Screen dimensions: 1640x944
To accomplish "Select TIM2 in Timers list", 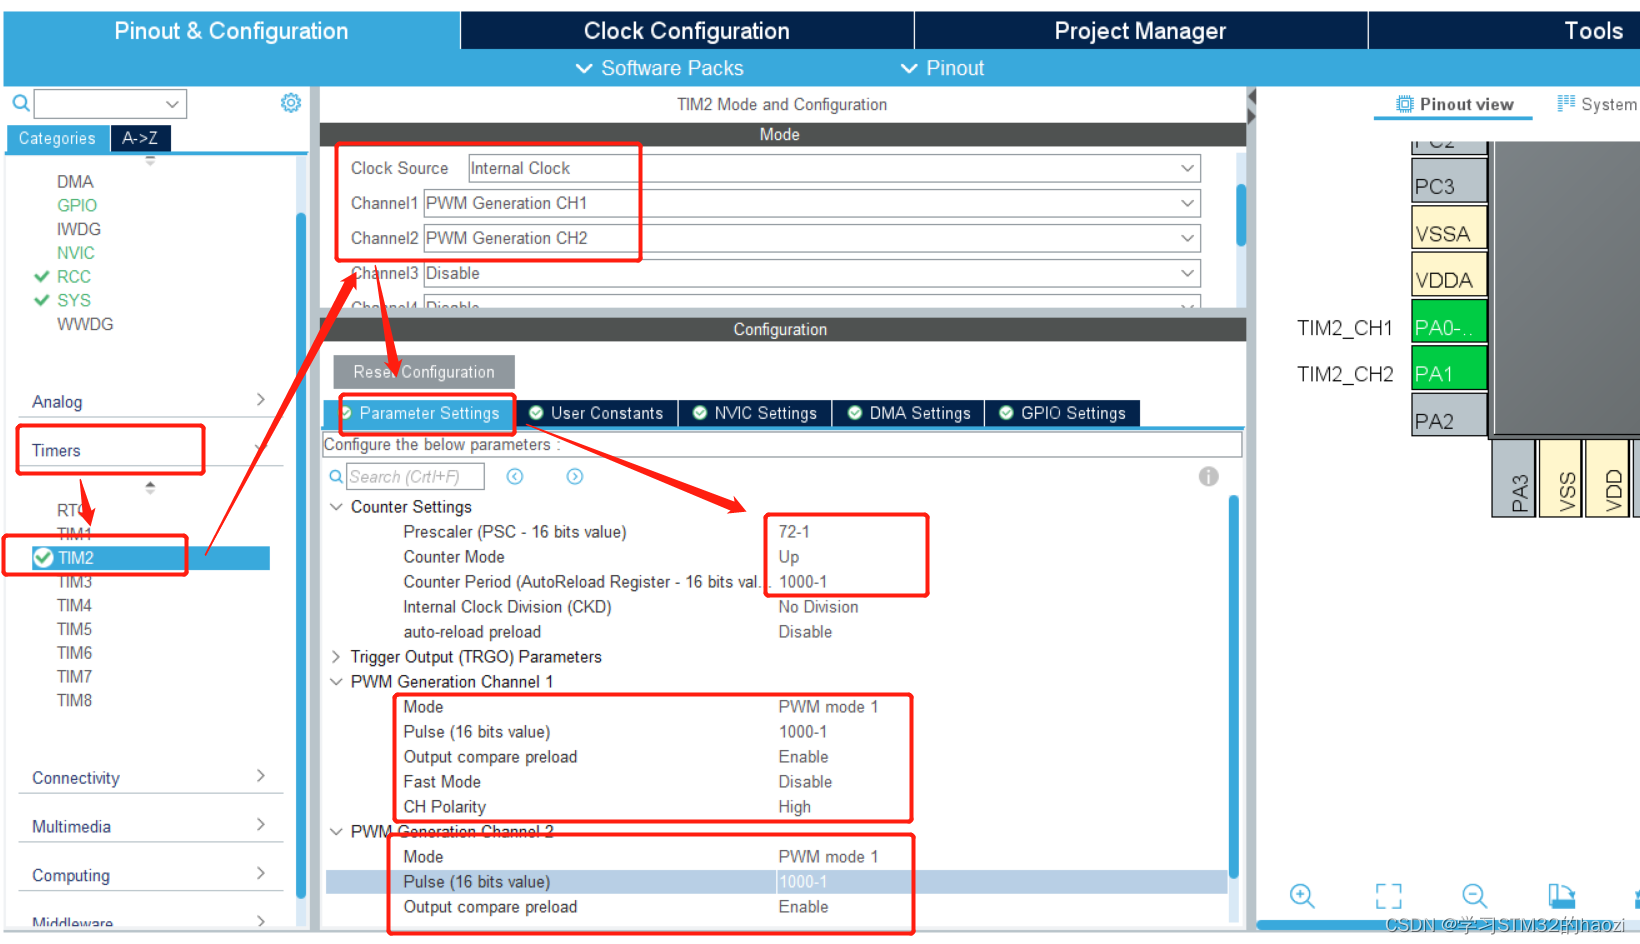I will [150, 558].
